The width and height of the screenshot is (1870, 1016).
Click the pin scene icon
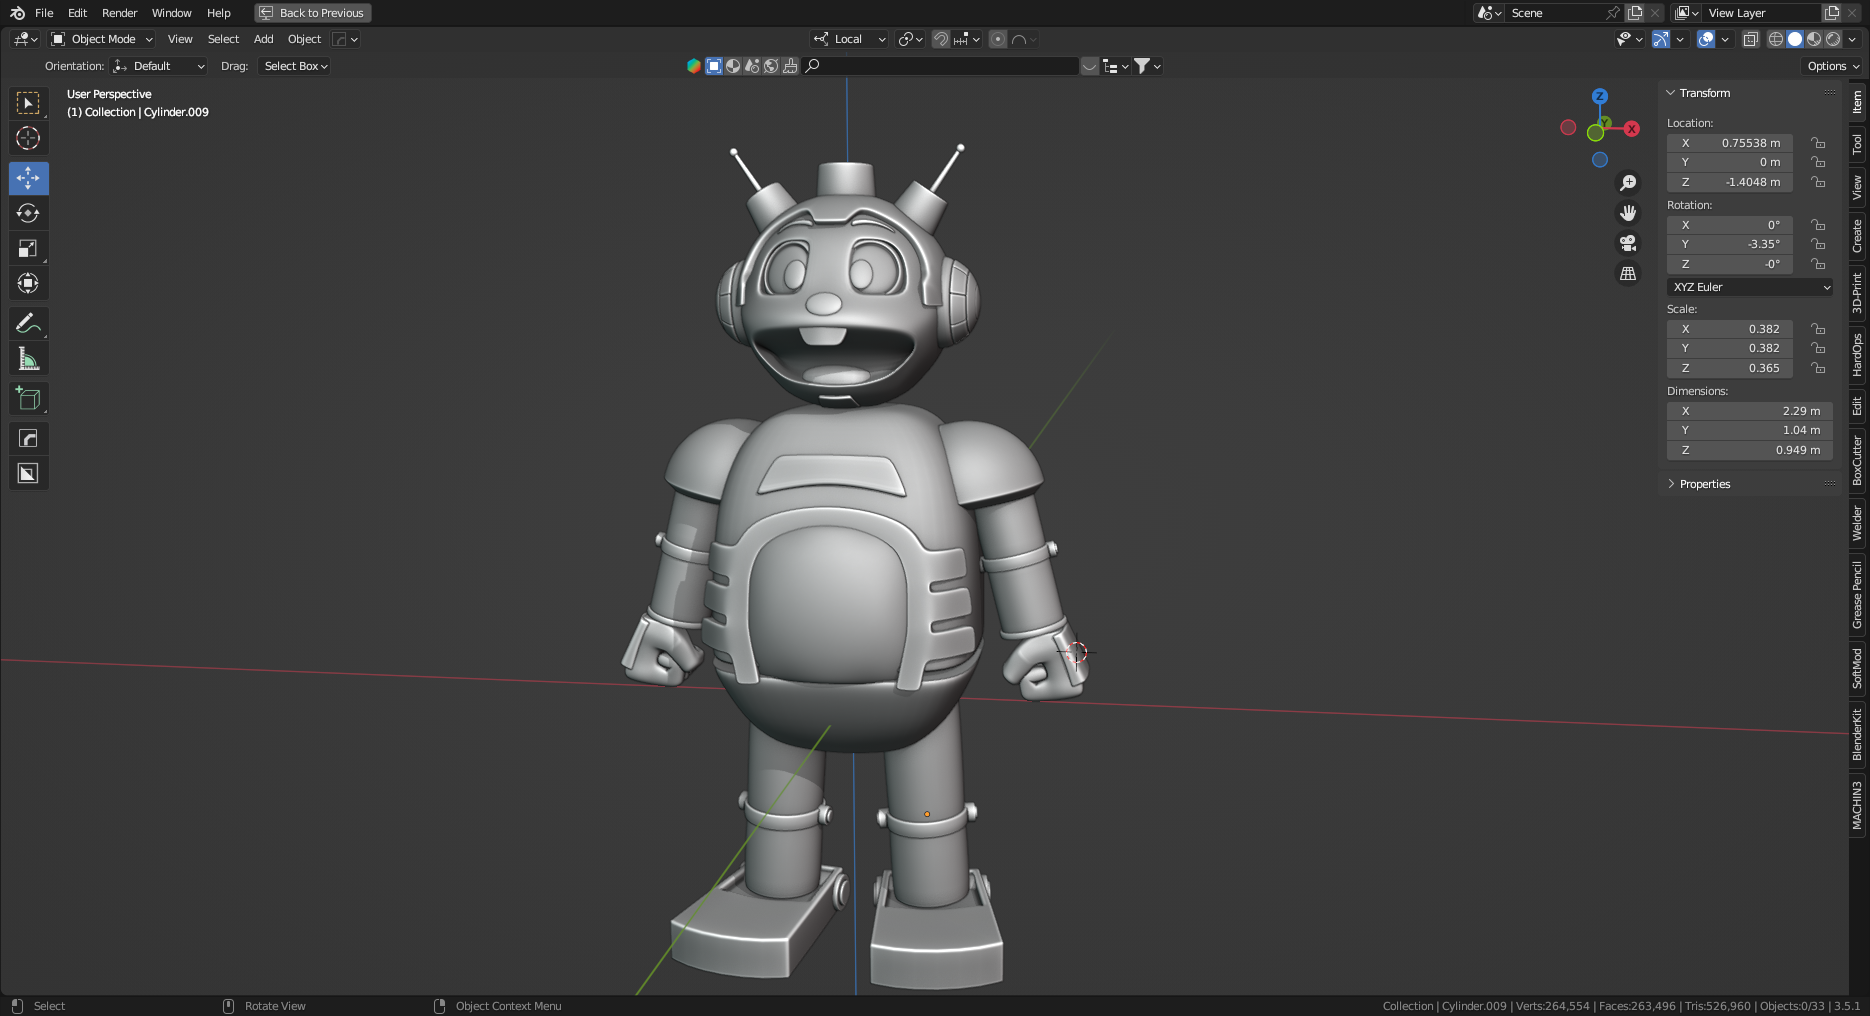tap(1613, 13)
